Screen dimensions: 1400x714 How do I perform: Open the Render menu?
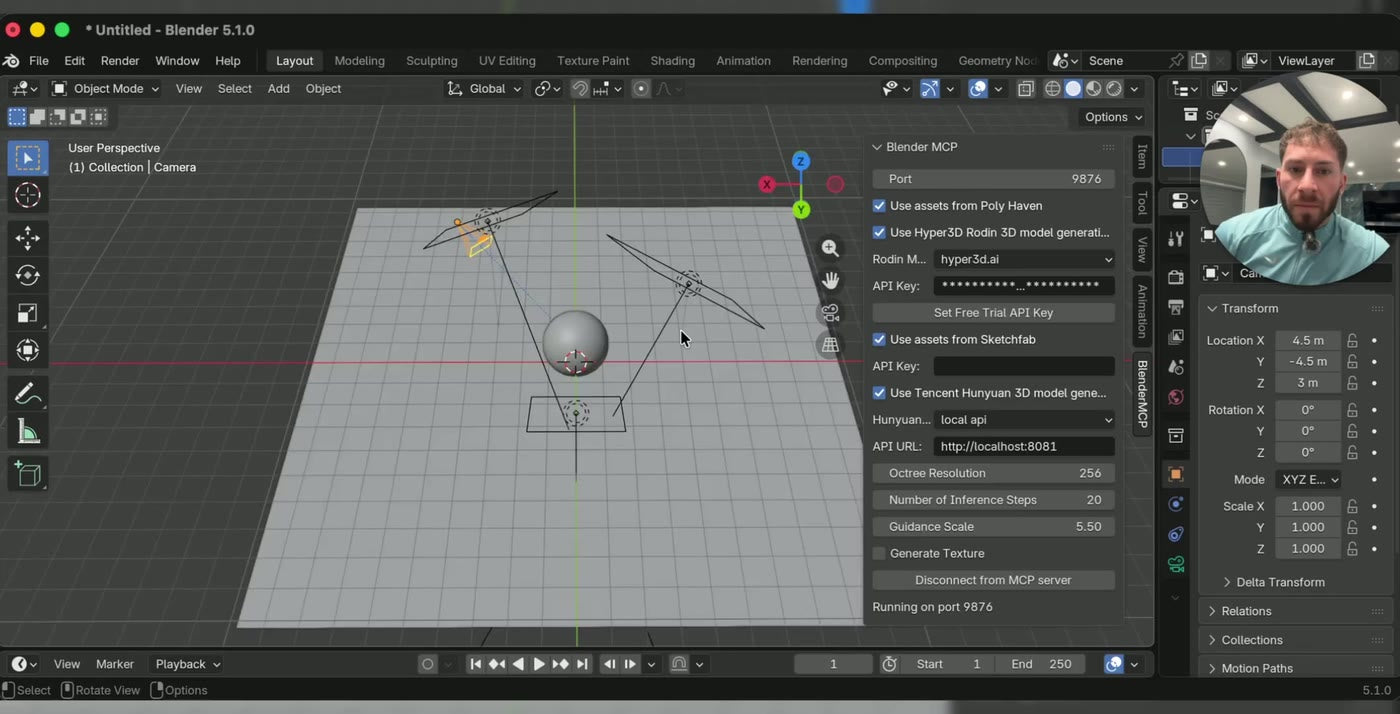(120, 61)
